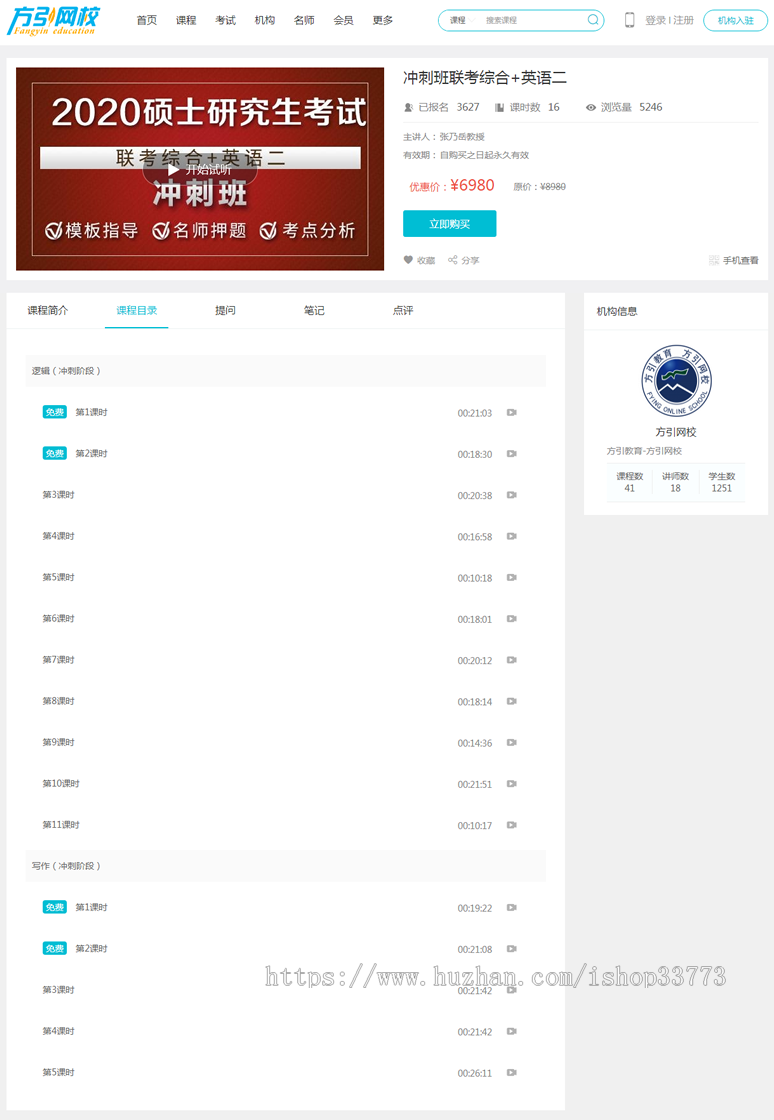Select the 课程目录 tab

136,311
